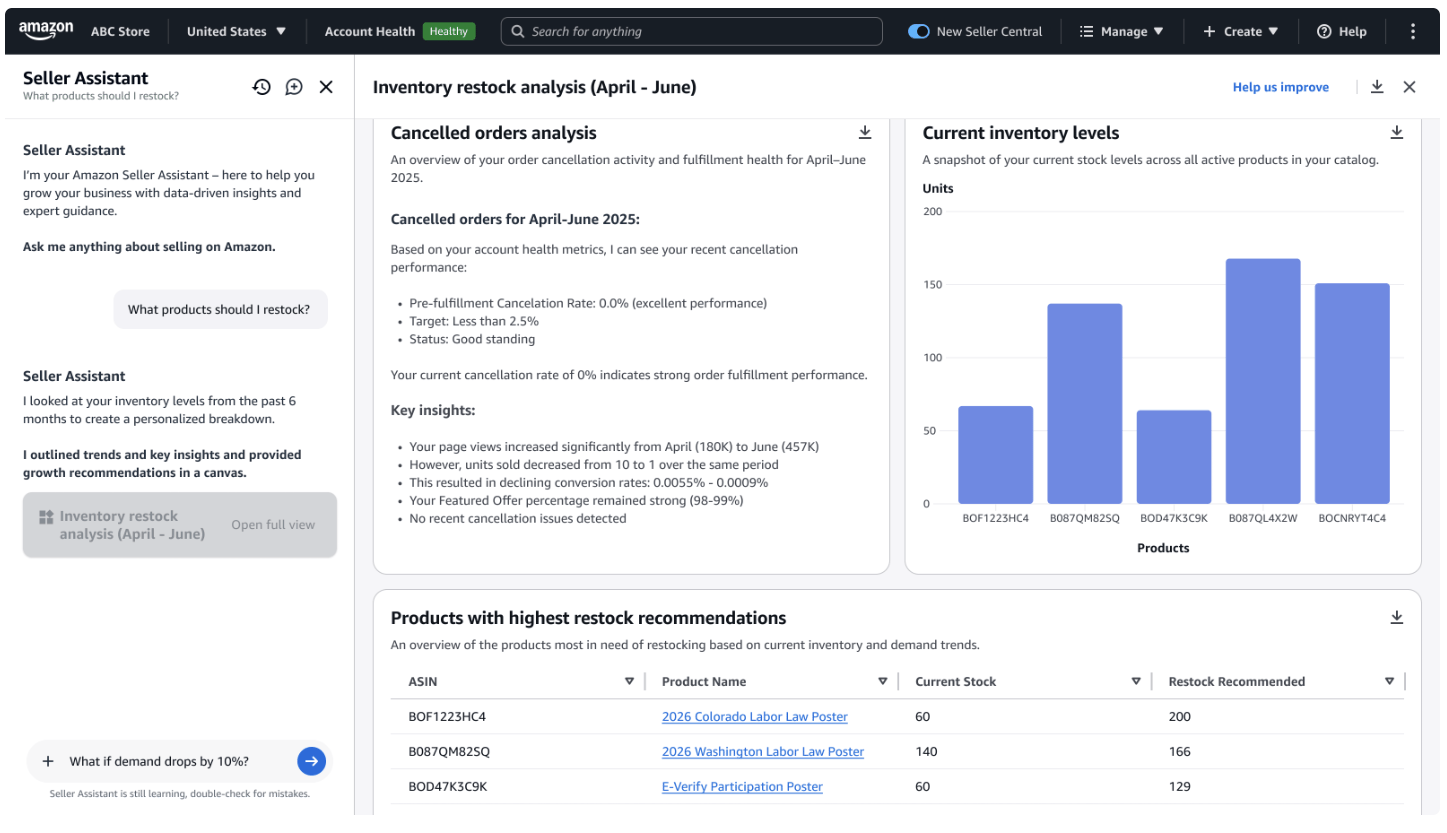Expand the United States marketplace dropdown
This screenshot has height=833, width=1447.
236,31
